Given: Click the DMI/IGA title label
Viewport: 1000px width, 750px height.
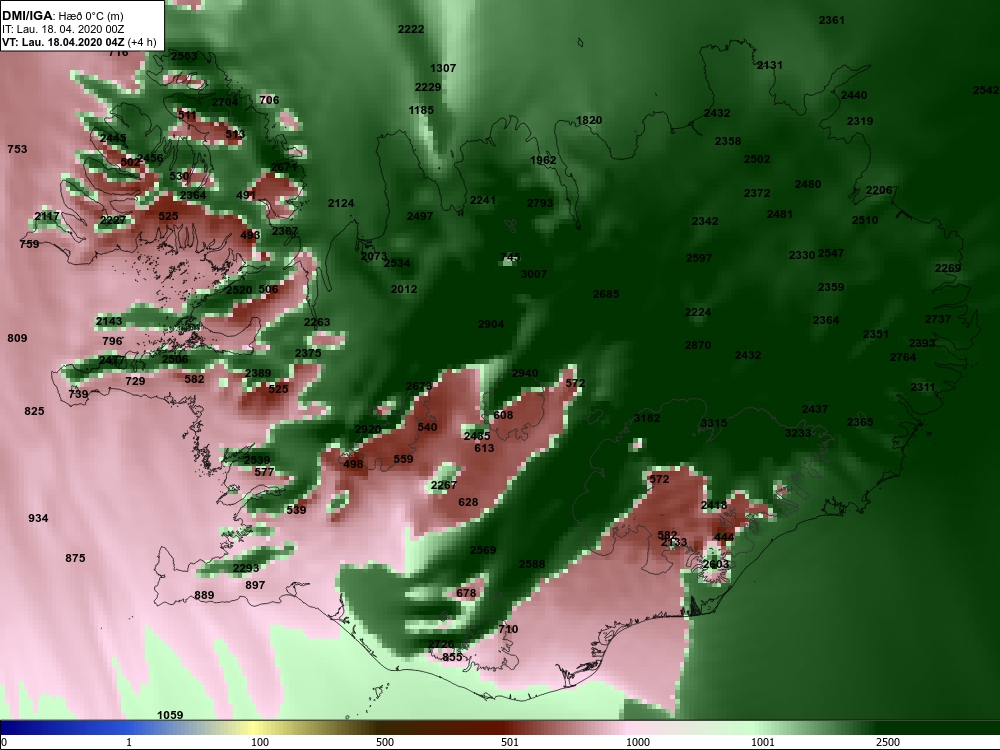Looking at the screenshot, I should pyautogui.click(x=27, y=16).
